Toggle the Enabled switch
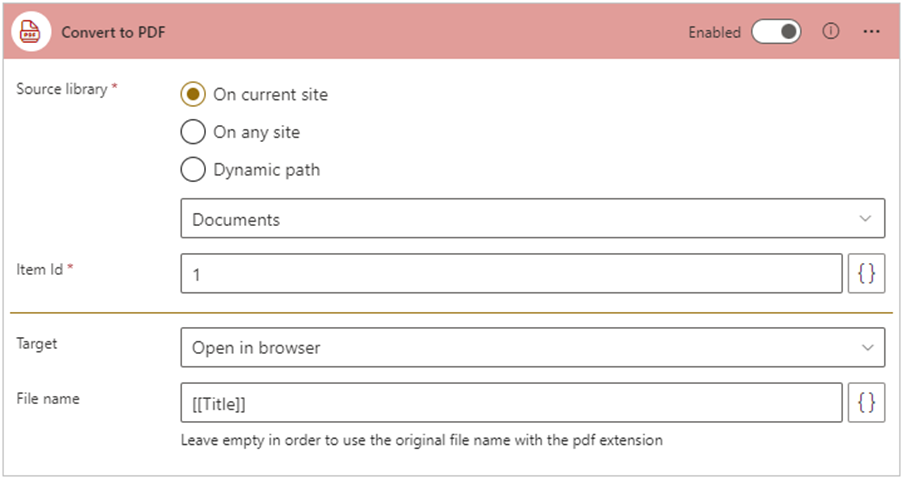 (777, 32)
